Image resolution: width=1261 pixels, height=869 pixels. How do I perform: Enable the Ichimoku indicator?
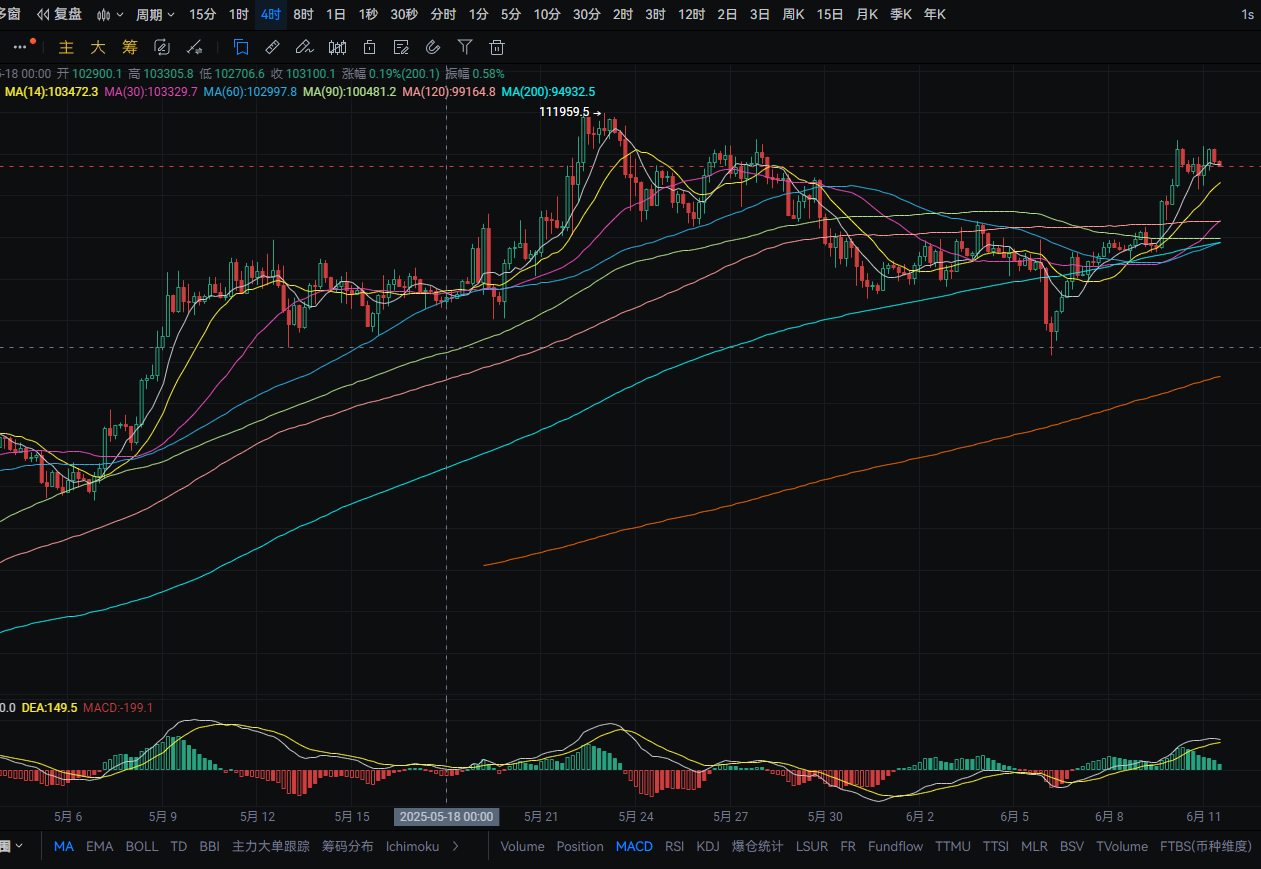point(412,846)
